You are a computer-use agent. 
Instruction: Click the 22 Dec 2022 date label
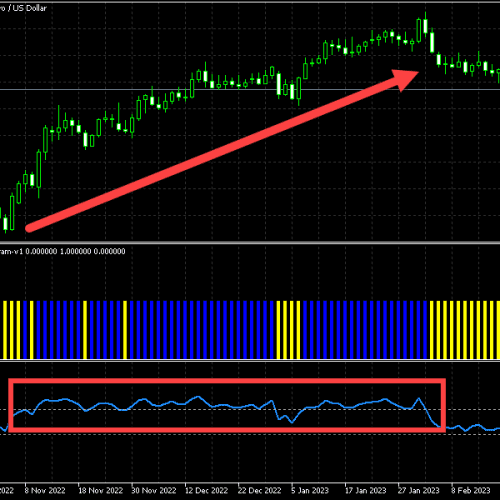(260, 491)
